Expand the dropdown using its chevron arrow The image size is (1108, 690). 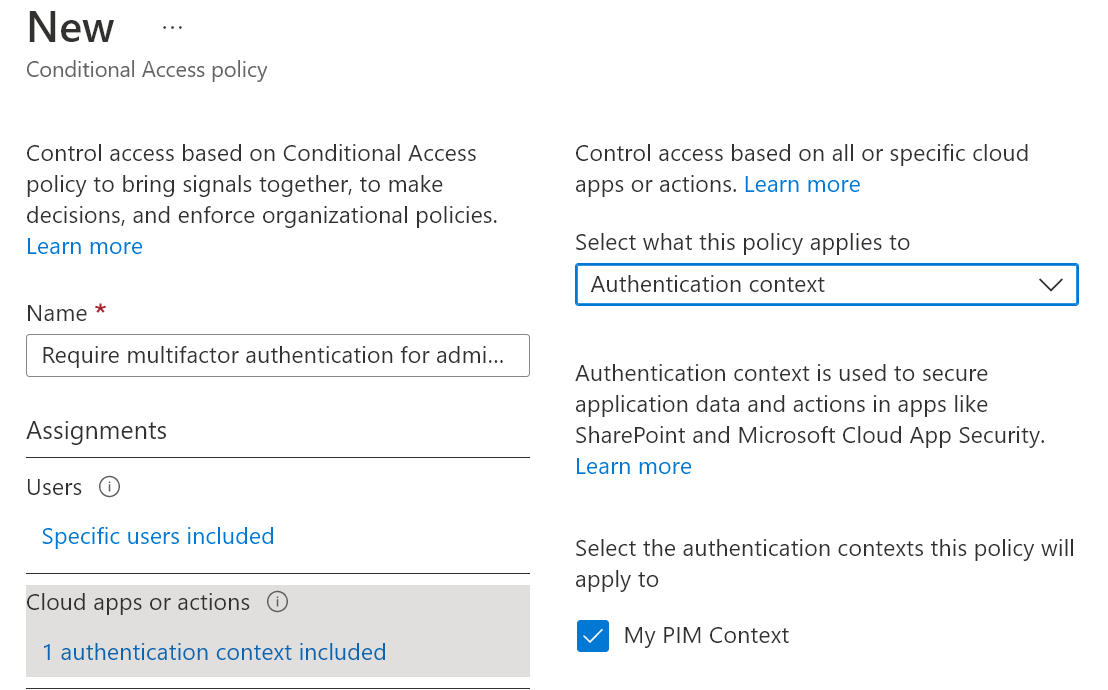click(x=1050, y=285)
